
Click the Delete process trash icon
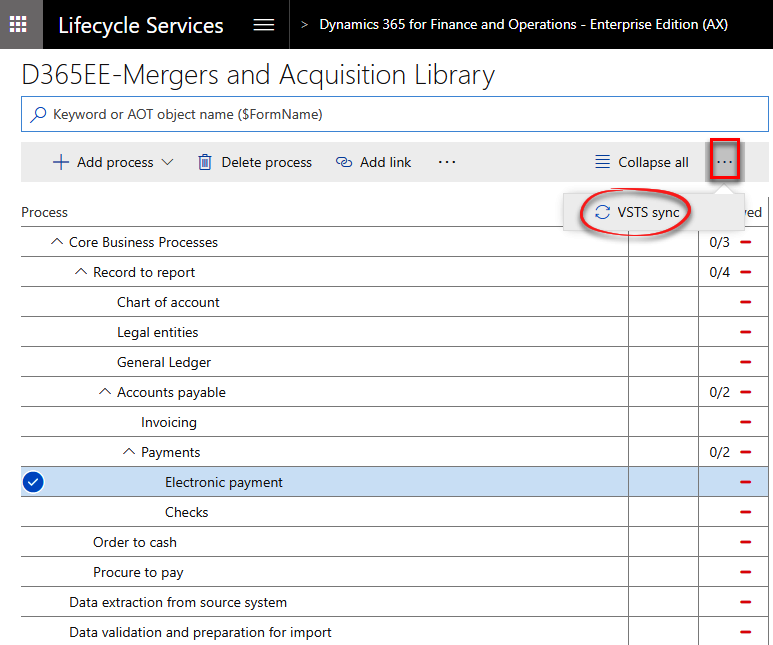(205, 162)
